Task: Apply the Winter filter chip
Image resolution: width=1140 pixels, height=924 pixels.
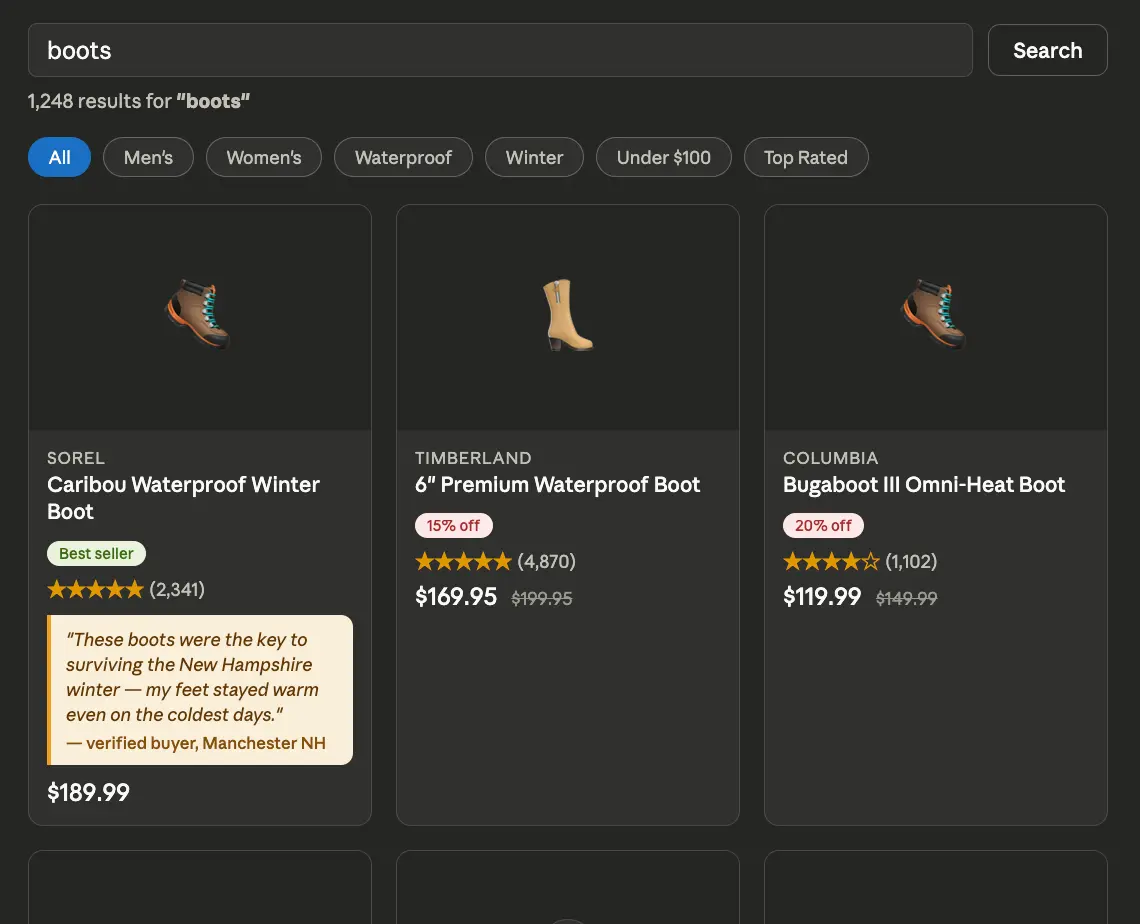Action: point(534,157)
